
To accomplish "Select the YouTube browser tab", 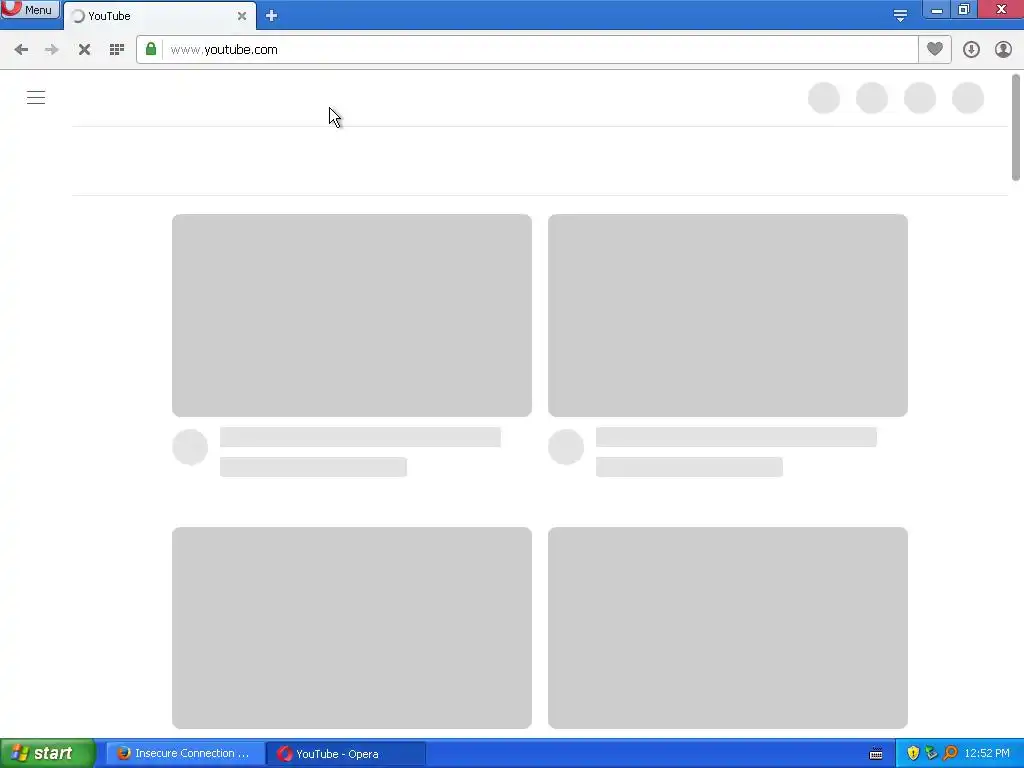I will [x=159, y=16].
